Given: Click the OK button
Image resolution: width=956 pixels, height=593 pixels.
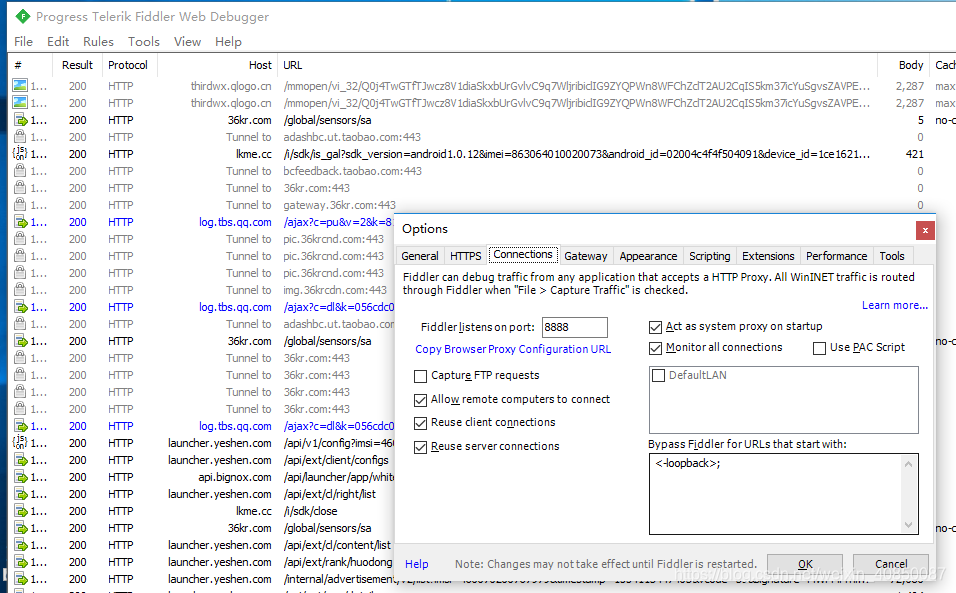Looking at the screenshot, I should click(805, 564).
